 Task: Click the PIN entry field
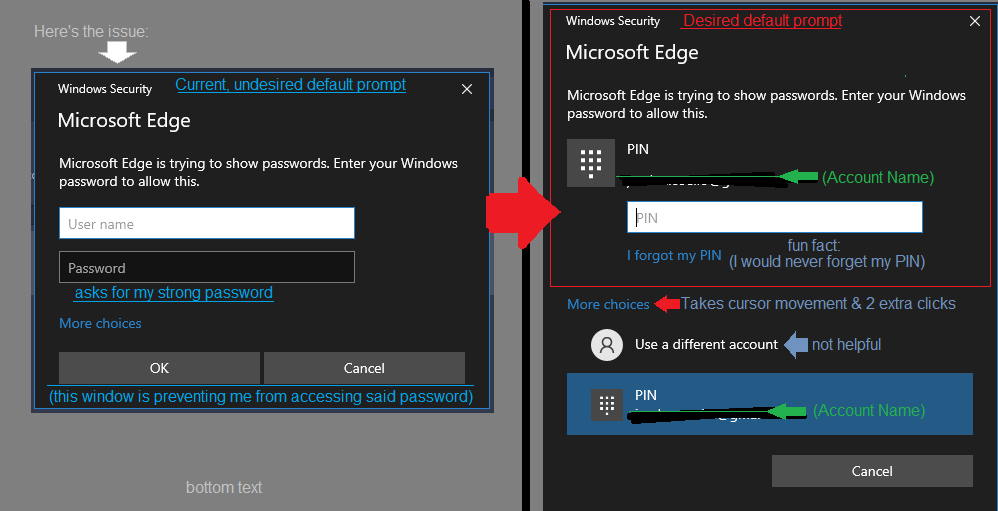tap(775, 218)
